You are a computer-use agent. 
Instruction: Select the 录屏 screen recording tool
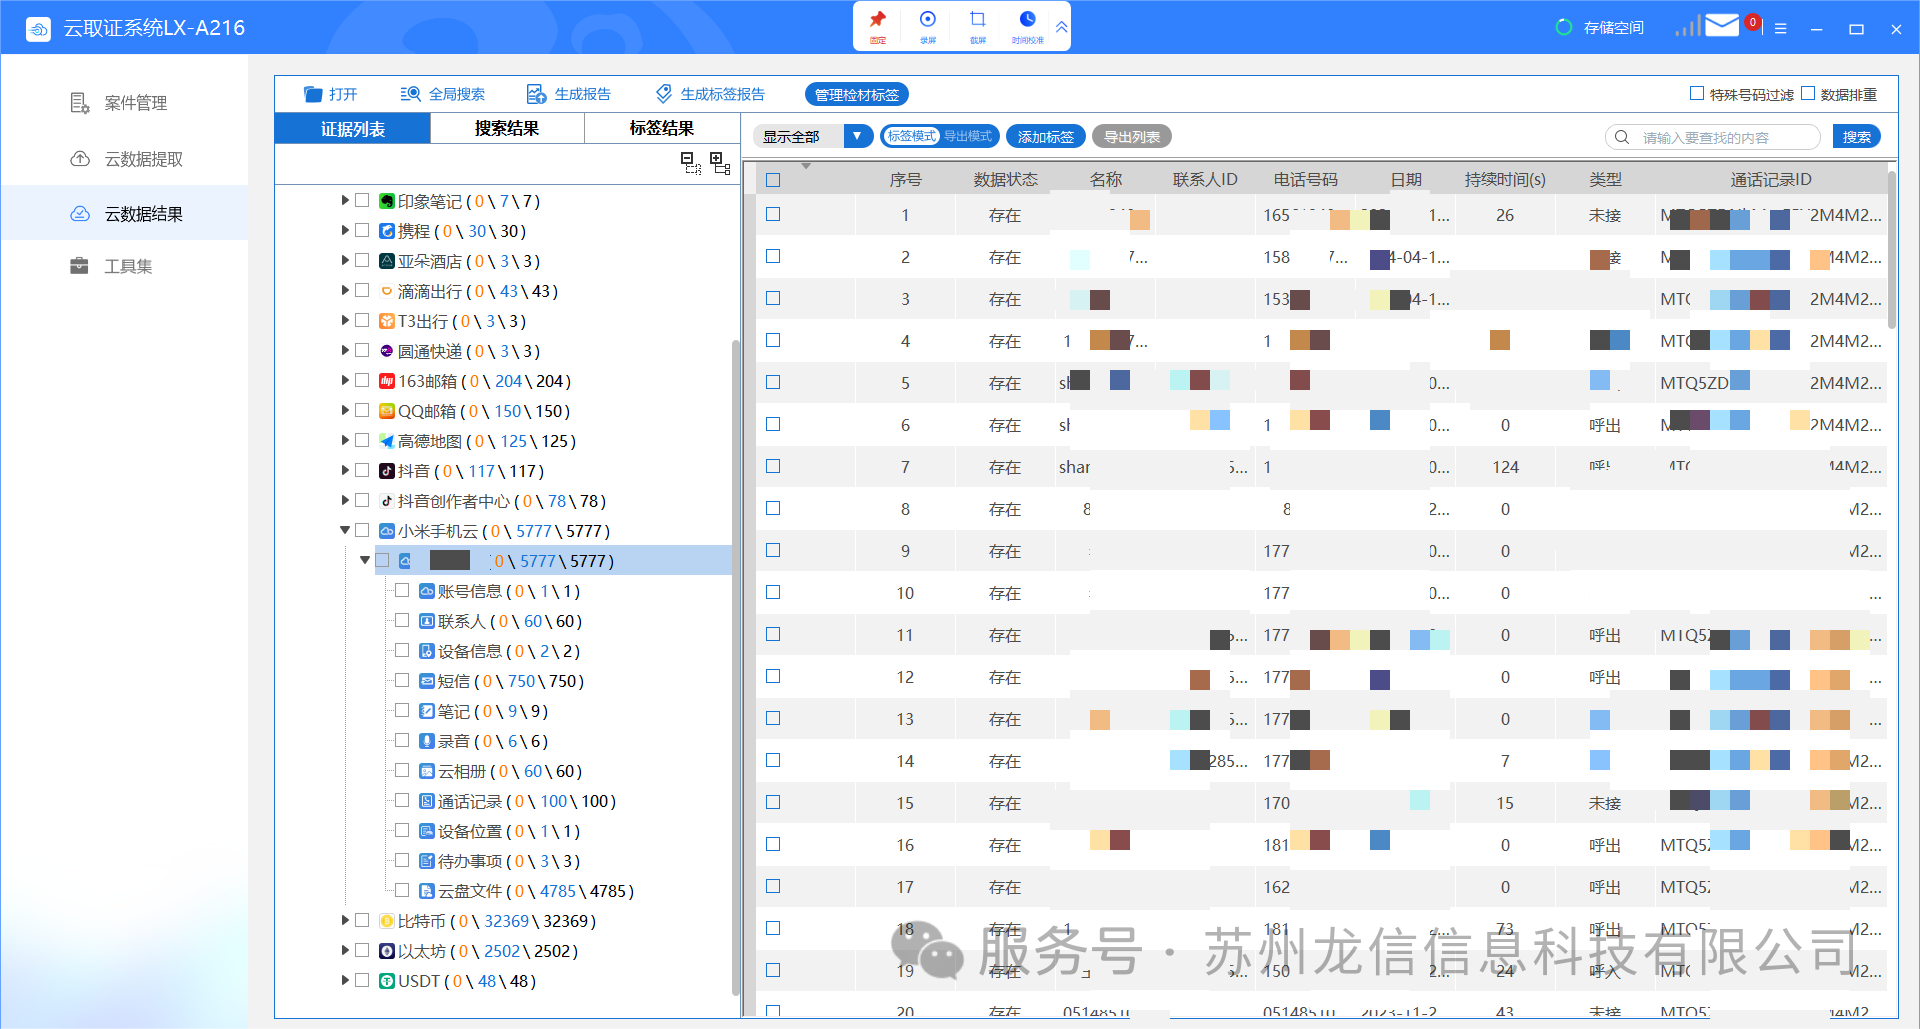tap(928, 25)
